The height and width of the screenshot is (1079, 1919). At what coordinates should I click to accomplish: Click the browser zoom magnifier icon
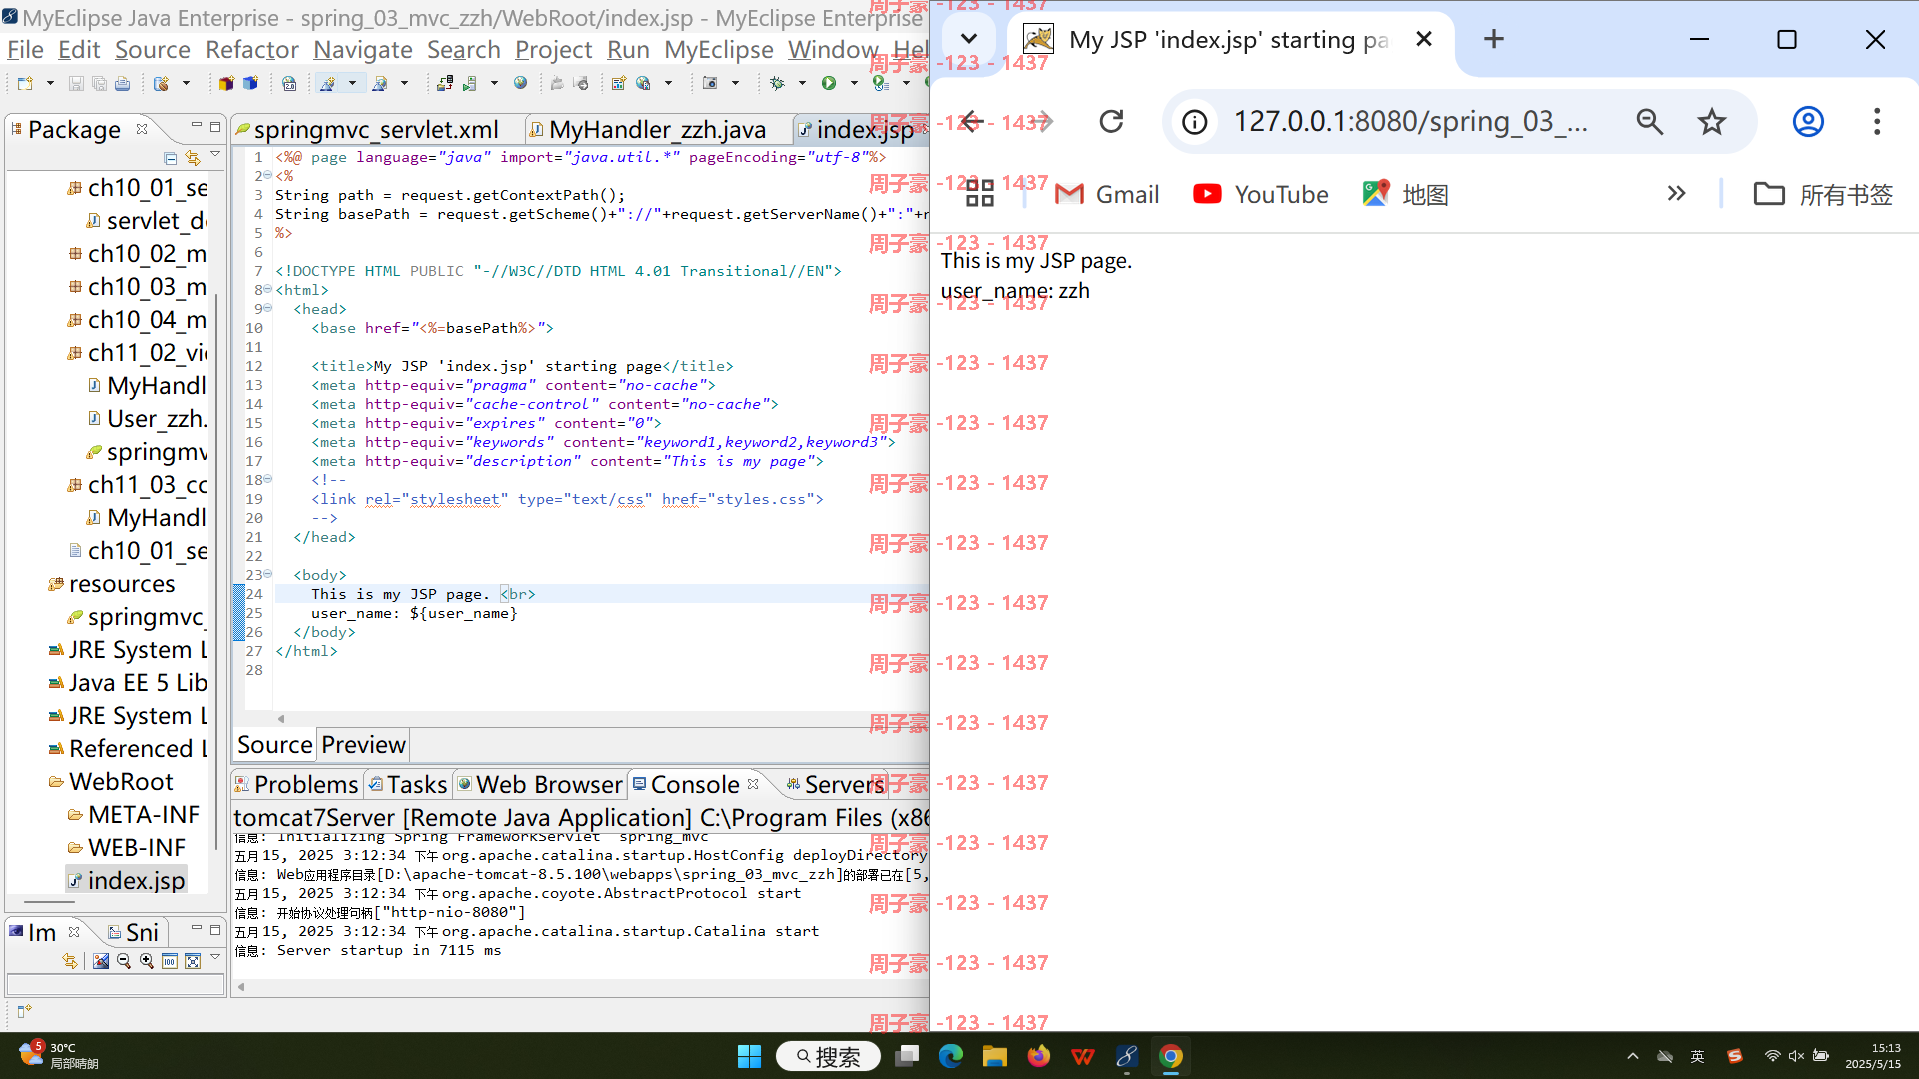pyautogui.click(x=1649, y=122)
